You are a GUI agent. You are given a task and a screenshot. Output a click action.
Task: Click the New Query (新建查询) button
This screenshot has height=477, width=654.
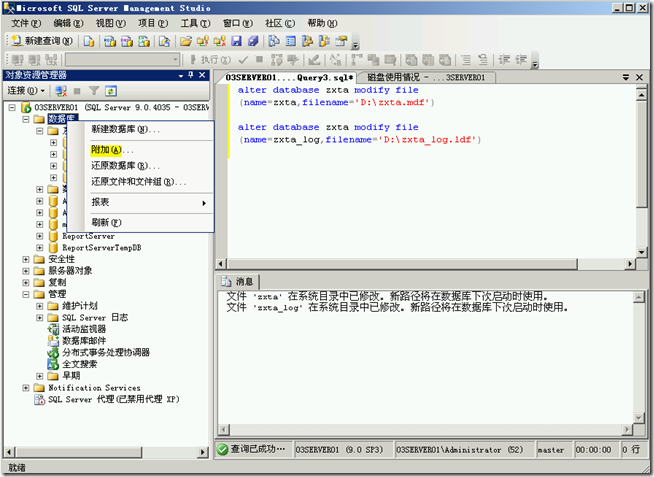point(42,41)
